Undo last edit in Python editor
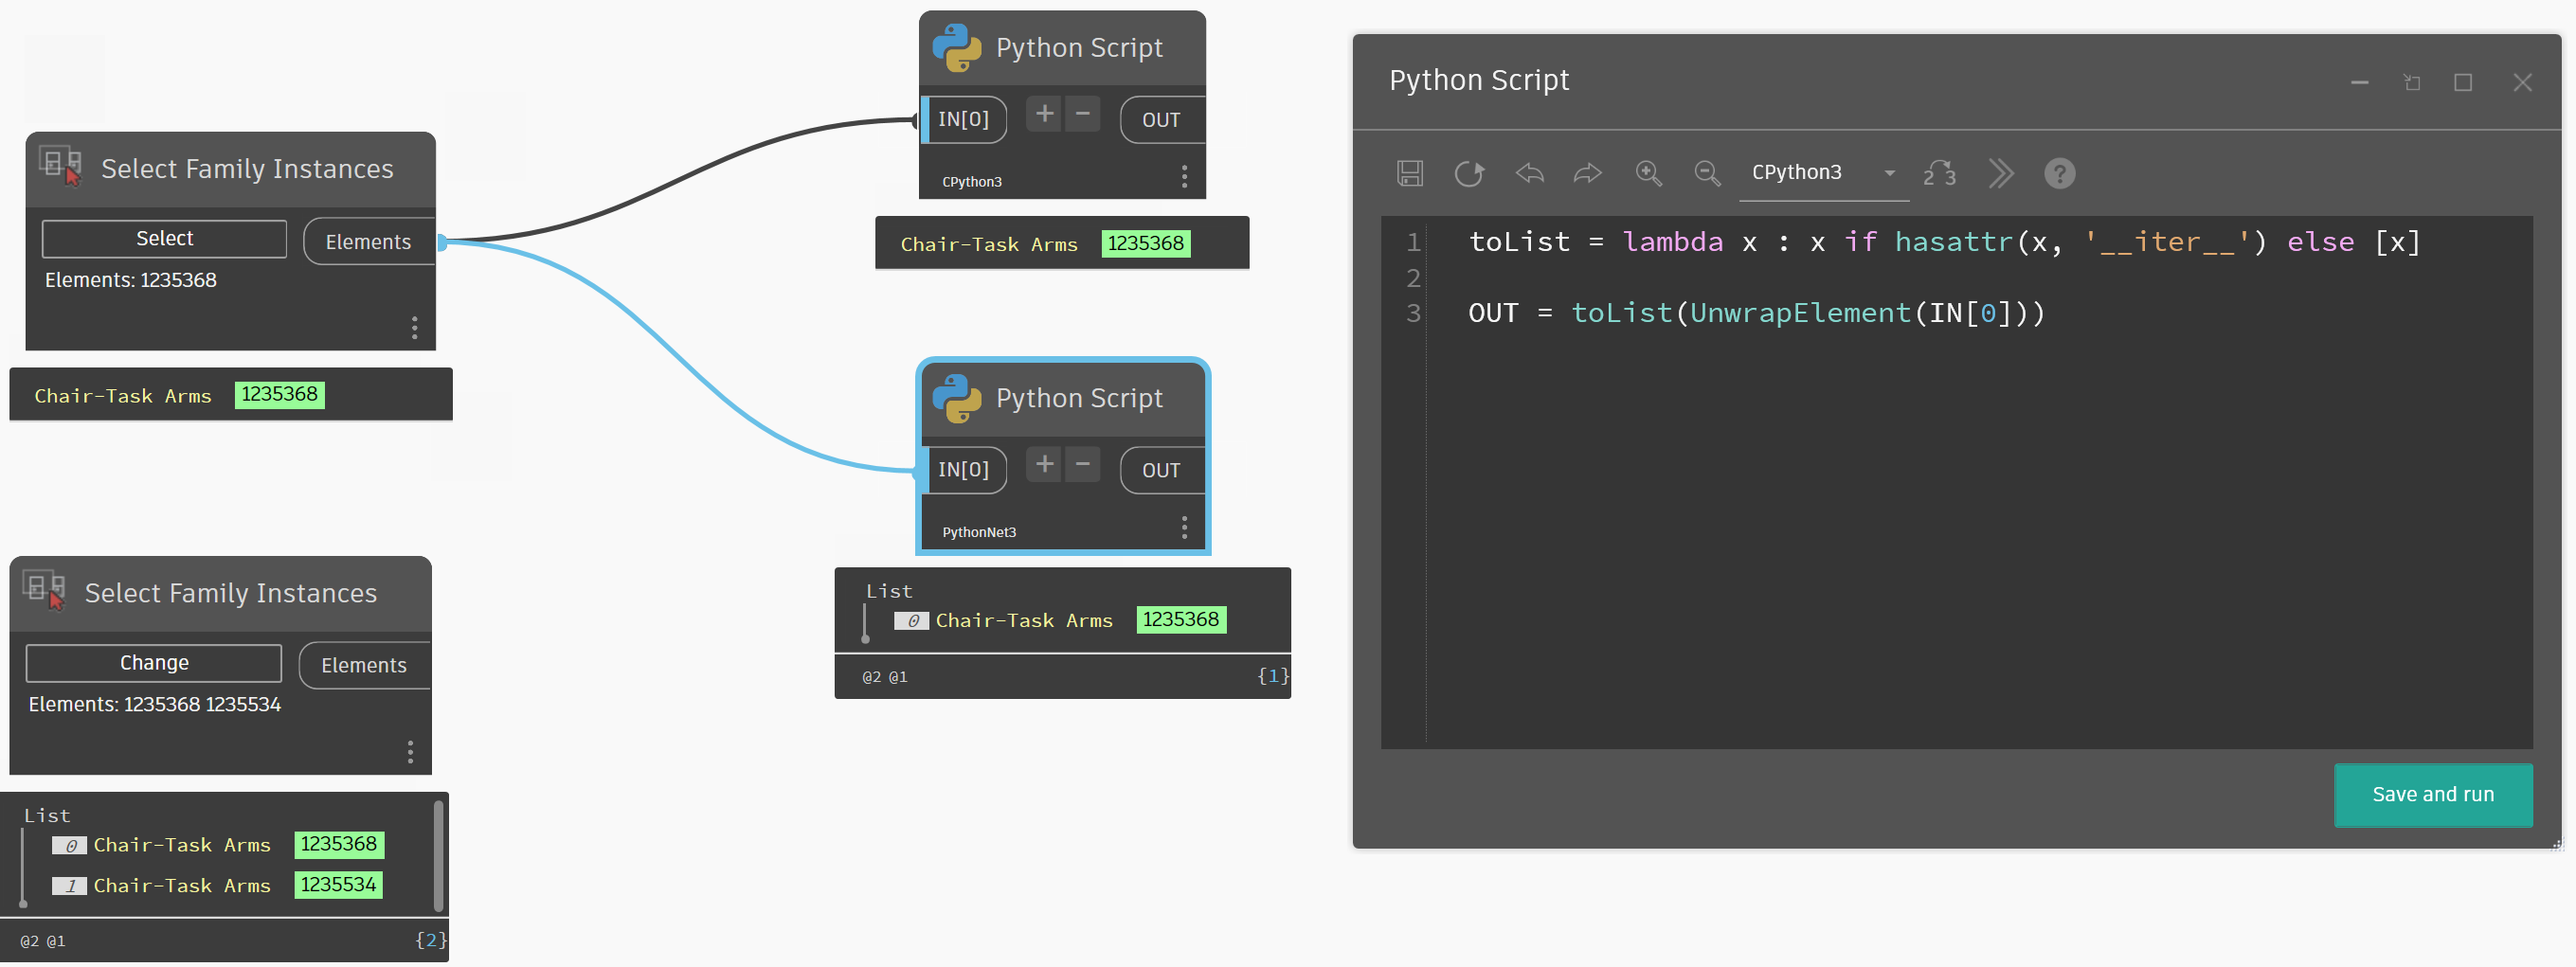This screenshot has height=967, width=2576. 1529,173
